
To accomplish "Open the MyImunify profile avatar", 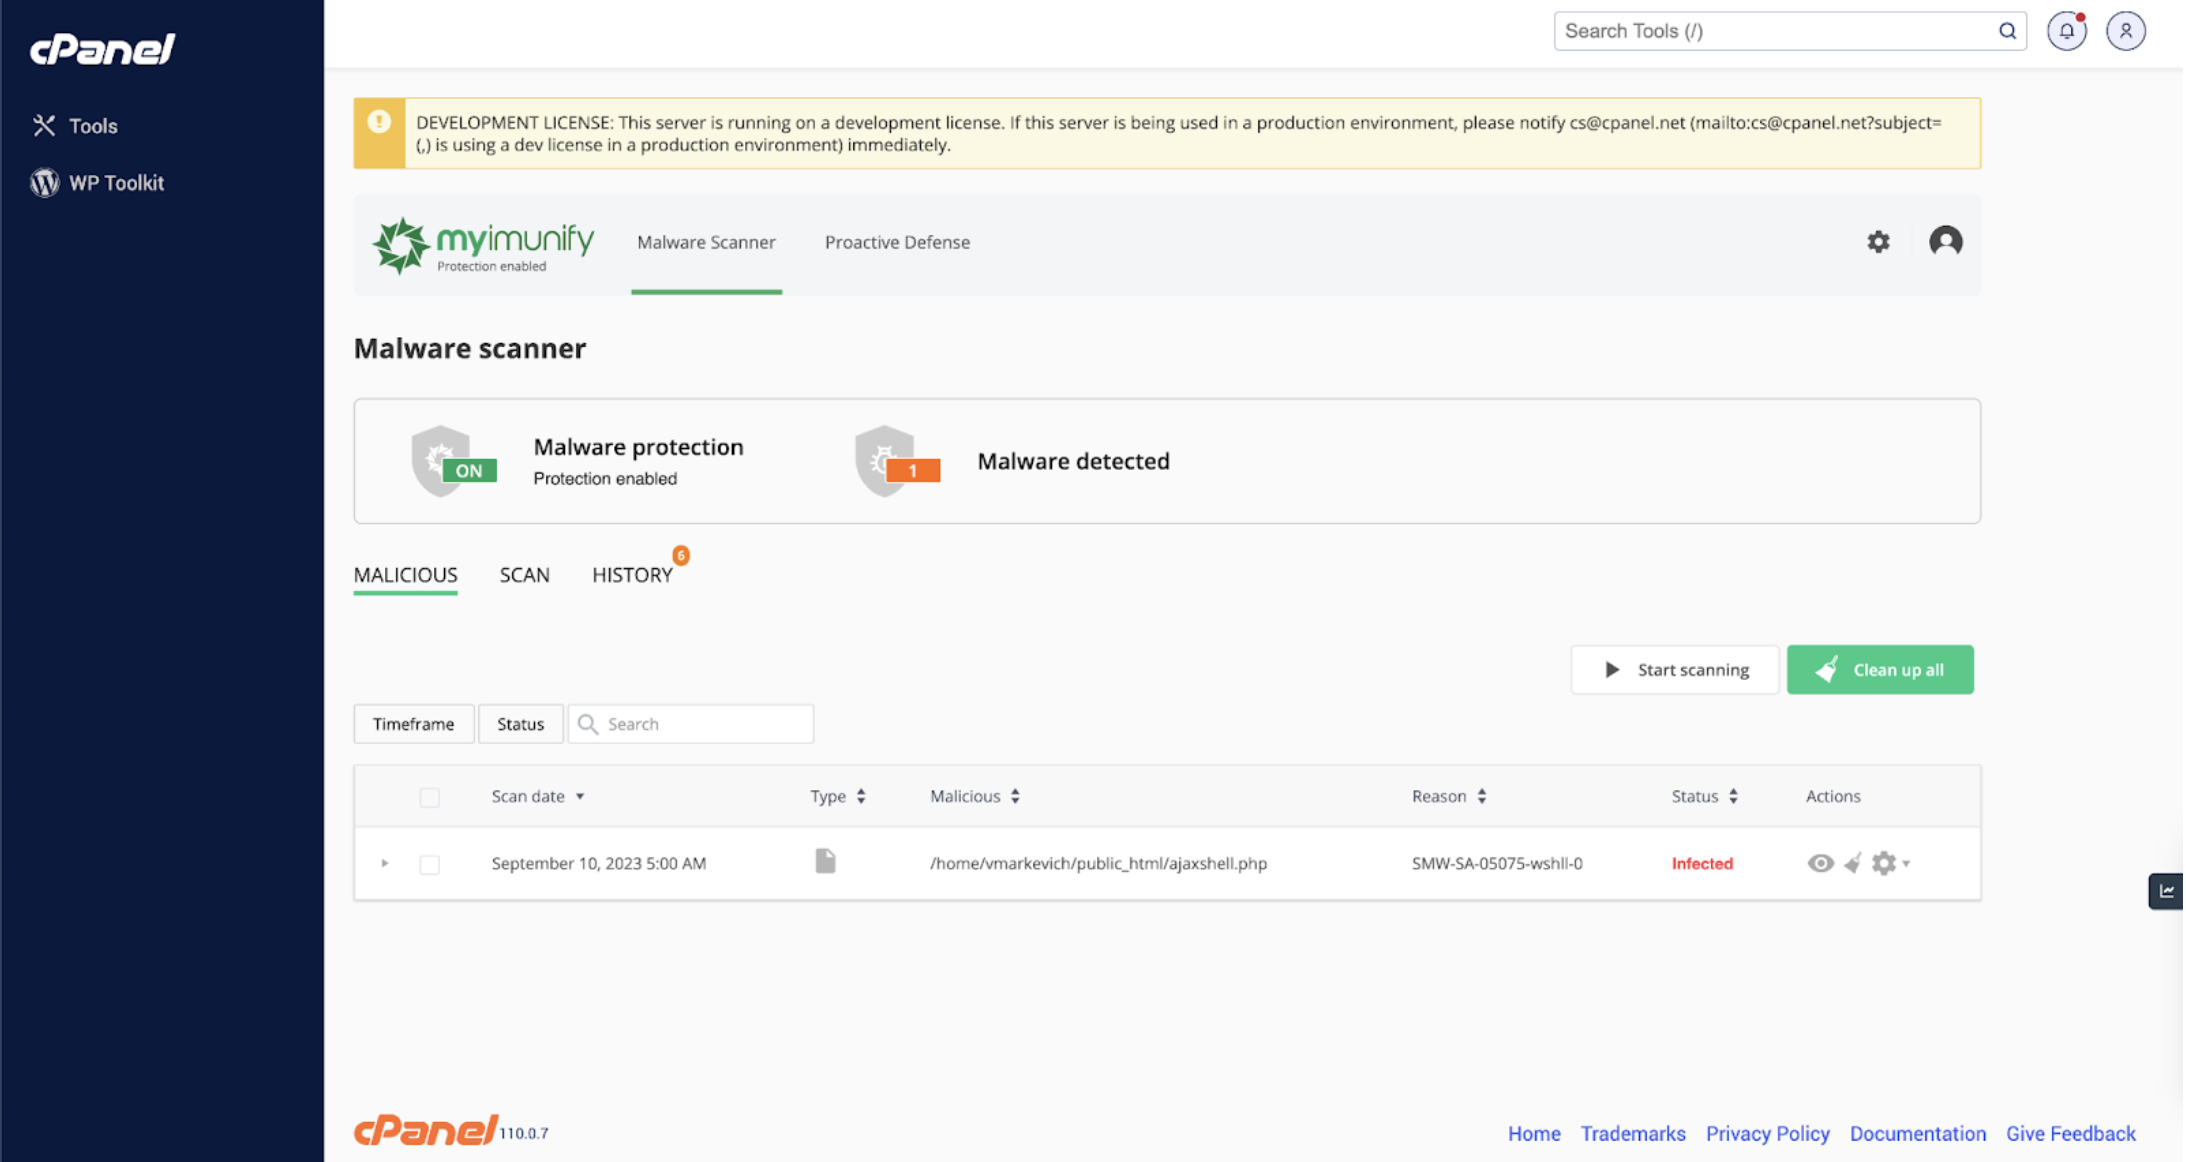I will pyautogui.click(x=1945, y=241).
